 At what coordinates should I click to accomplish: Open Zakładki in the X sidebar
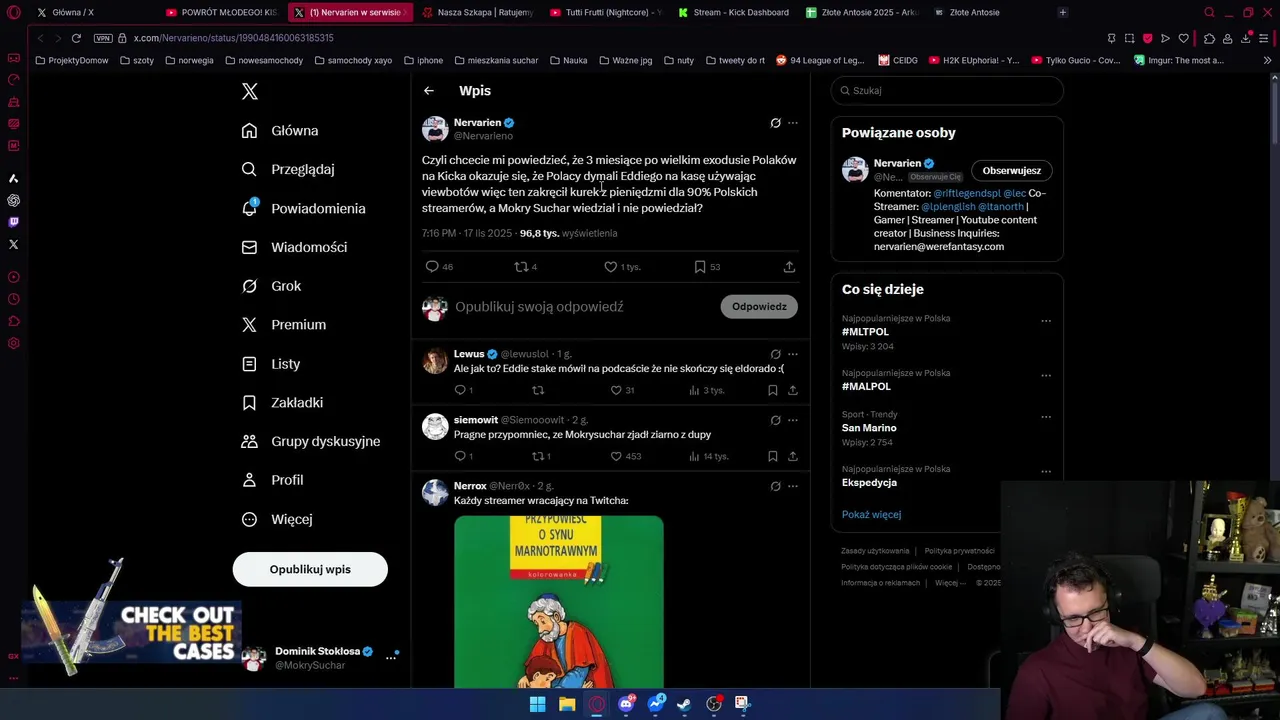click(283, 402)
